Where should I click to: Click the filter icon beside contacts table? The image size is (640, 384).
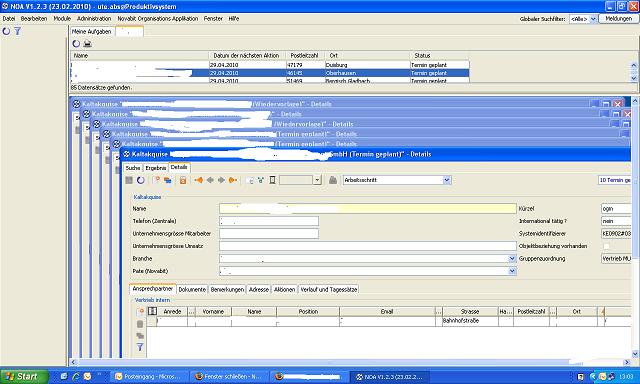click(x=140, y=347)
